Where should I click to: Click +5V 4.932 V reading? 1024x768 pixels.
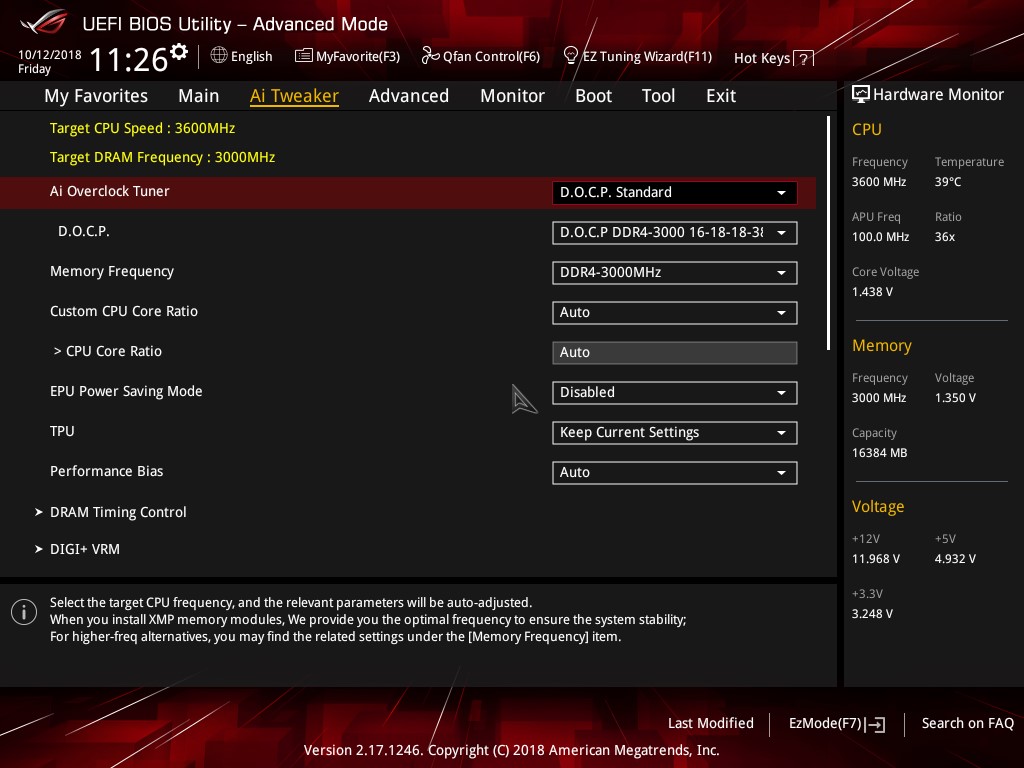tap(955, 558)
